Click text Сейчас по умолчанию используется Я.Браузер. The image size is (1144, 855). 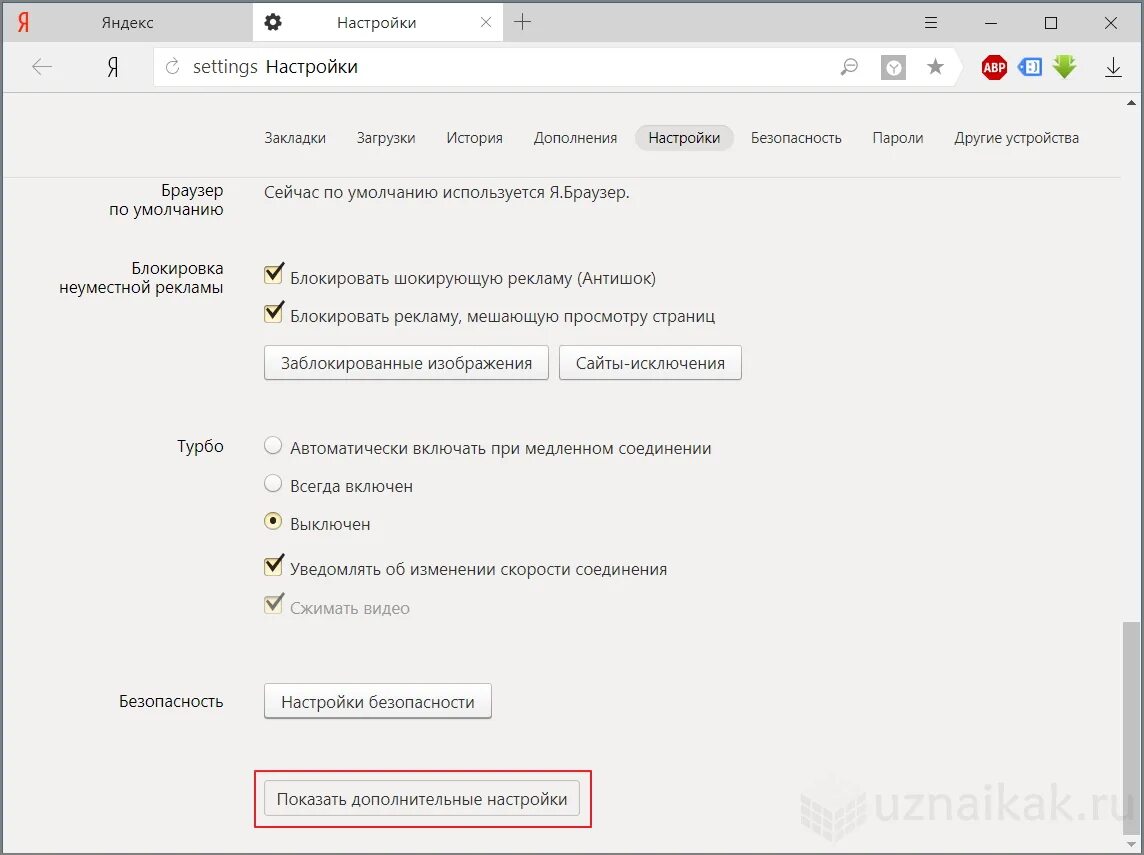(447, 193)
